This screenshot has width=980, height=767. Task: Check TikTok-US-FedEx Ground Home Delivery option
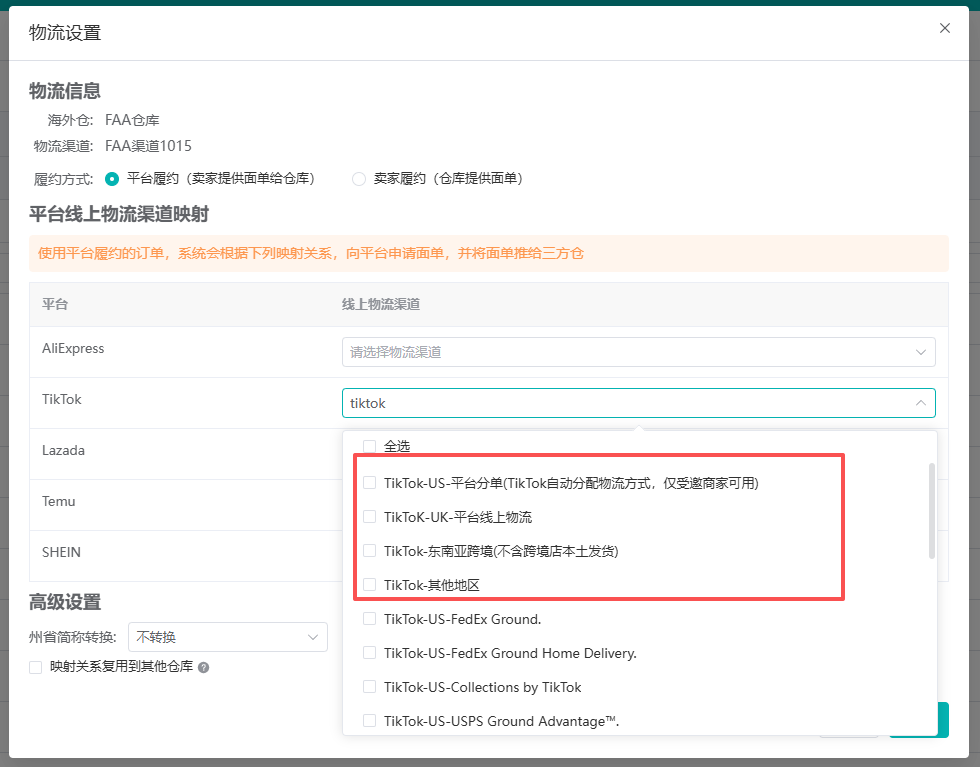point(369,653)
